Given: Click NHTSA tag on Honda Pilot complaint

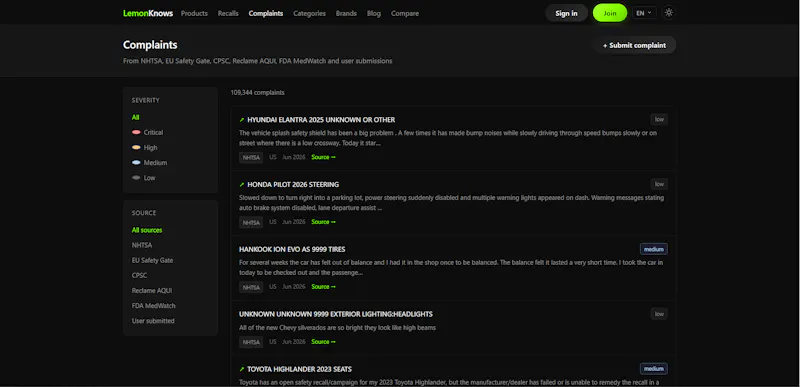Looking at the screenshot, I should (x=251, y=222).
